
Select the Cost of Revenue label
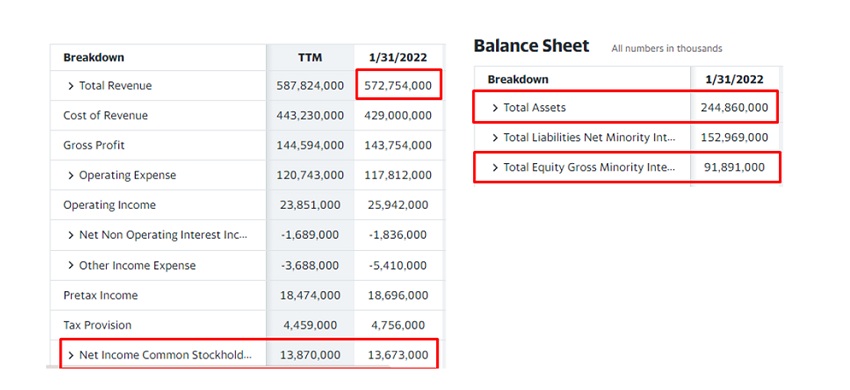pyautogui.click(x=106, y=116)
